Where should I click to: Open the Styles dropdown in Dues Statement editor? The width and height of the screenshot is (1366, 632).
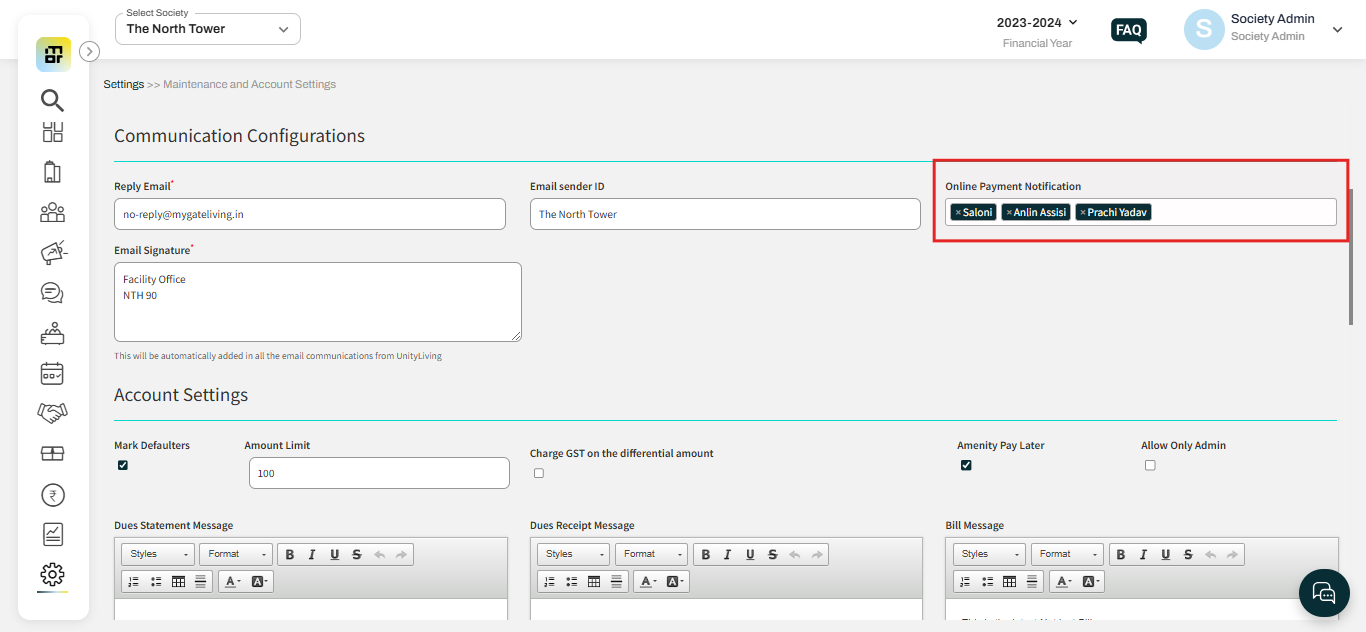[x=156, y=553]
